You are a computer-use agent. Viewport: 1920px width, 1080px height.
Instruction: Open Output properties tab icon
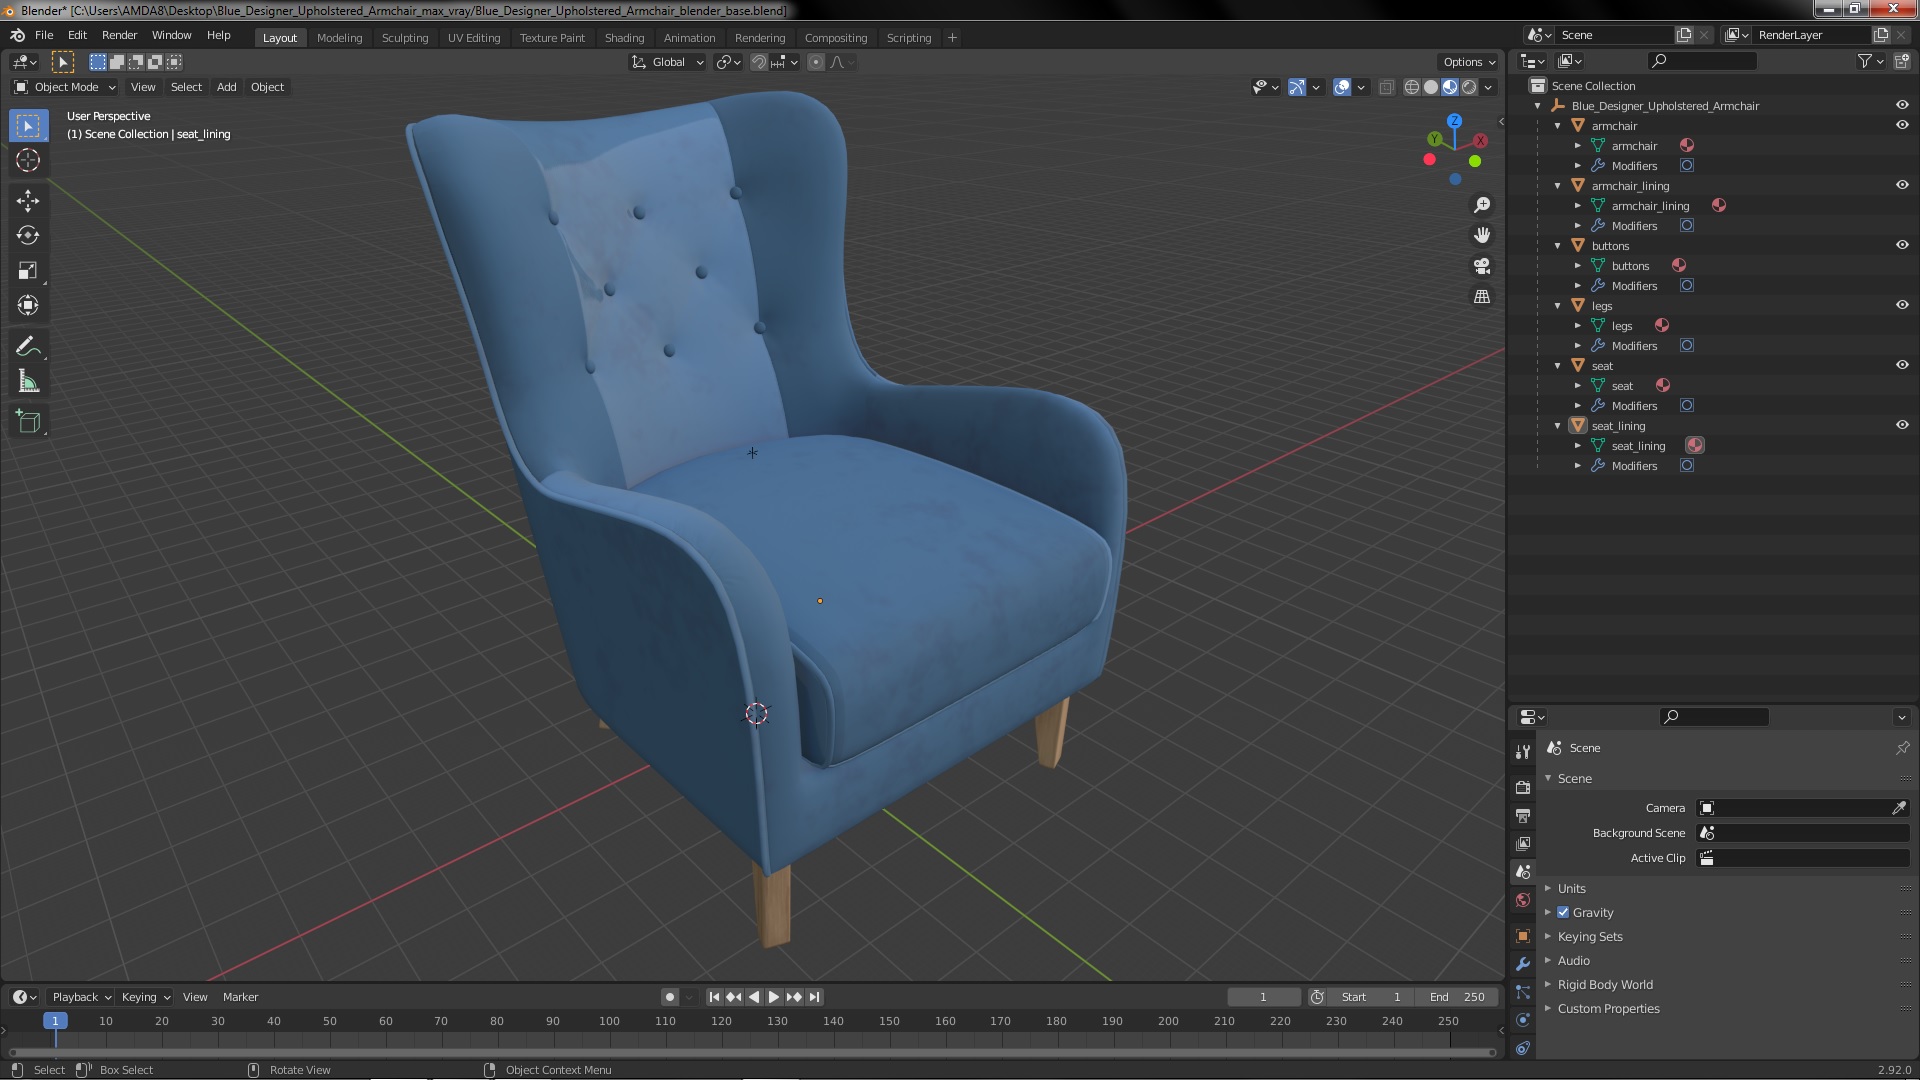tap(1523, 816)
